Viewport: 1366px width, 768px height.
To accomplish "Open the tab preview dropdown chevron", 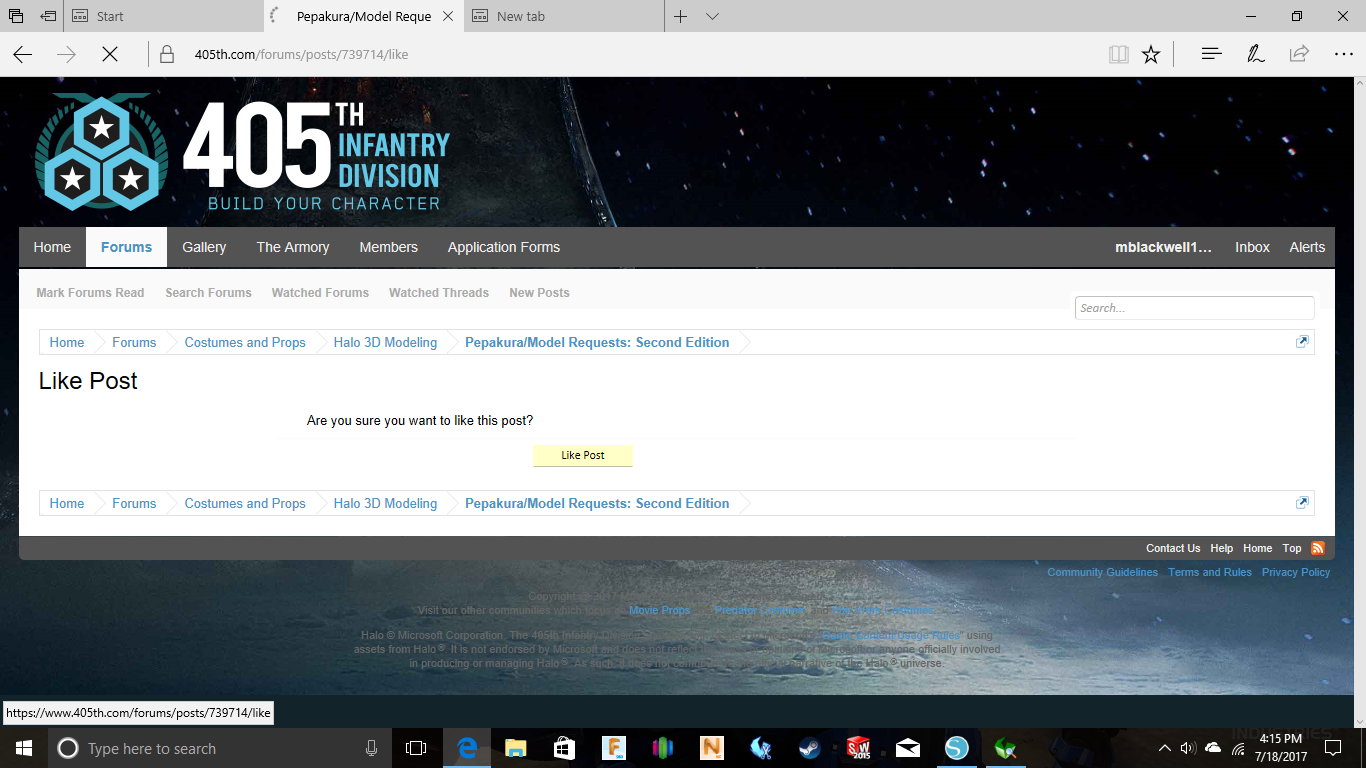I will tap(712, 16).
